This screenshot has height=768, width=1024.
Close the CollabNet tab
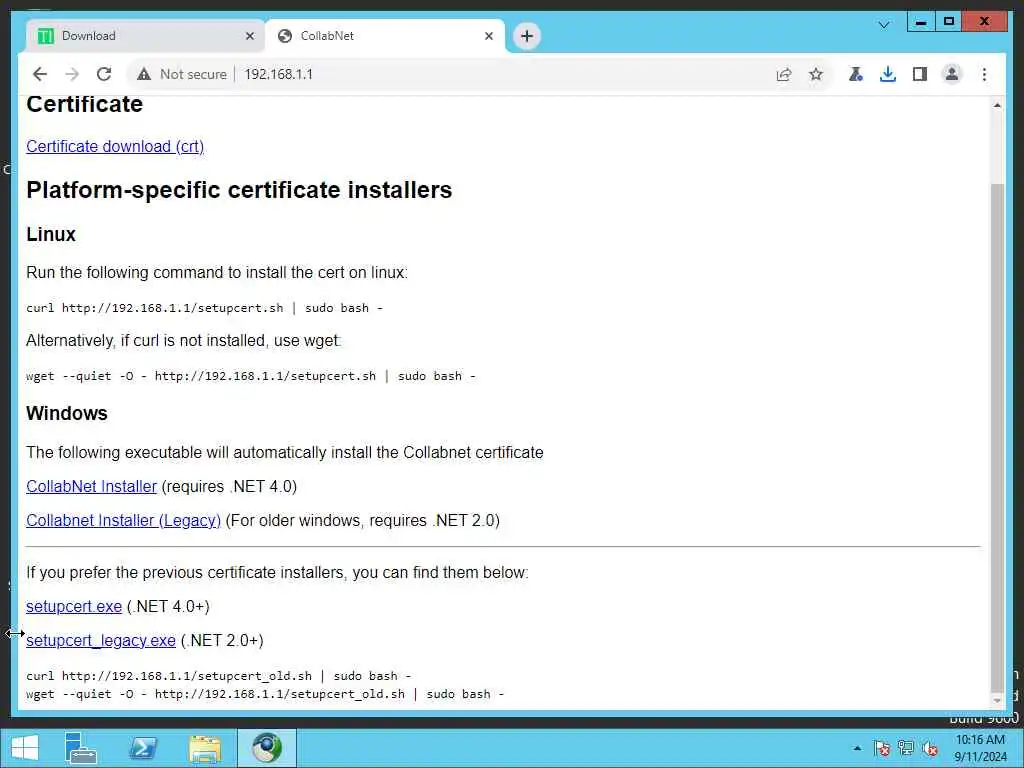click(488, 37)
